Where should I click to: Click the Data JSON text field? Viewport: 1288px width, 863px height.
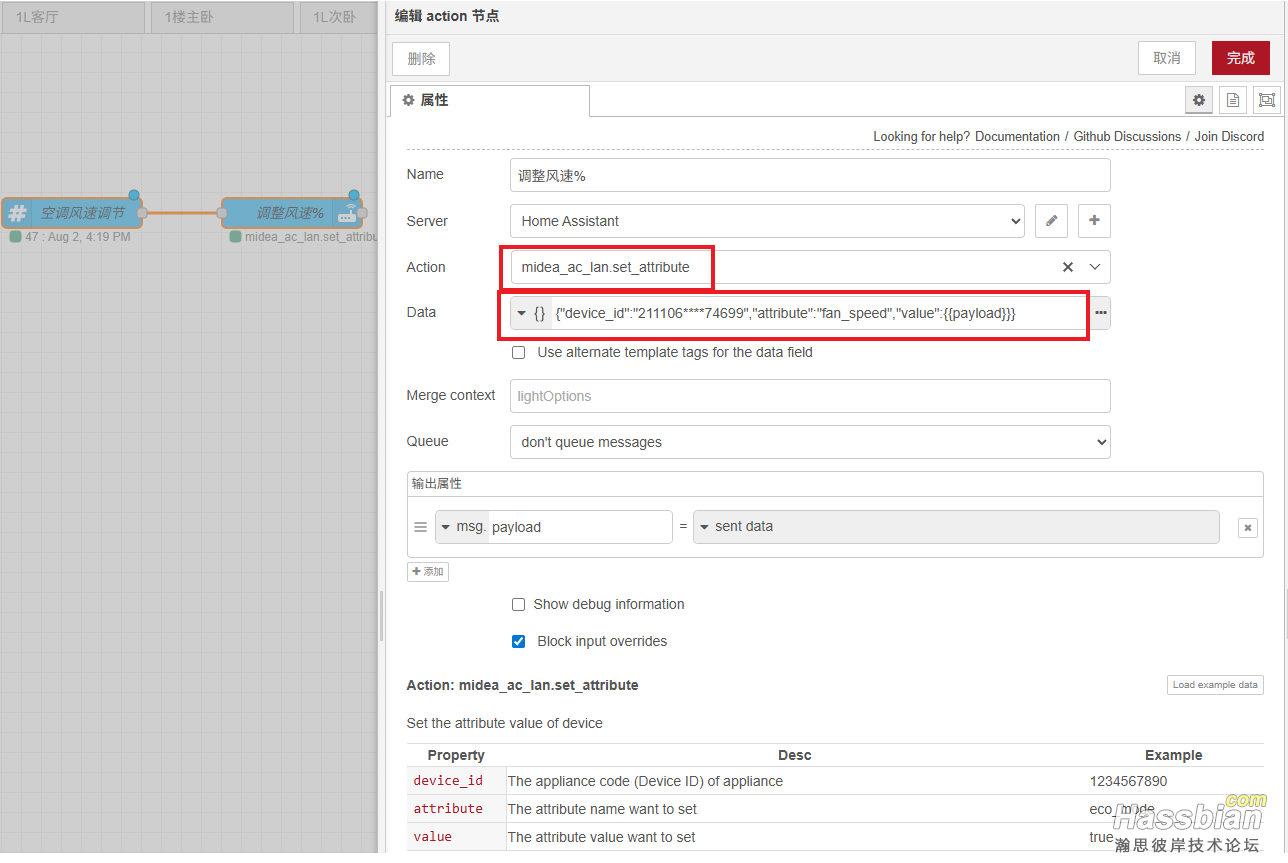(x=820, y=313)
